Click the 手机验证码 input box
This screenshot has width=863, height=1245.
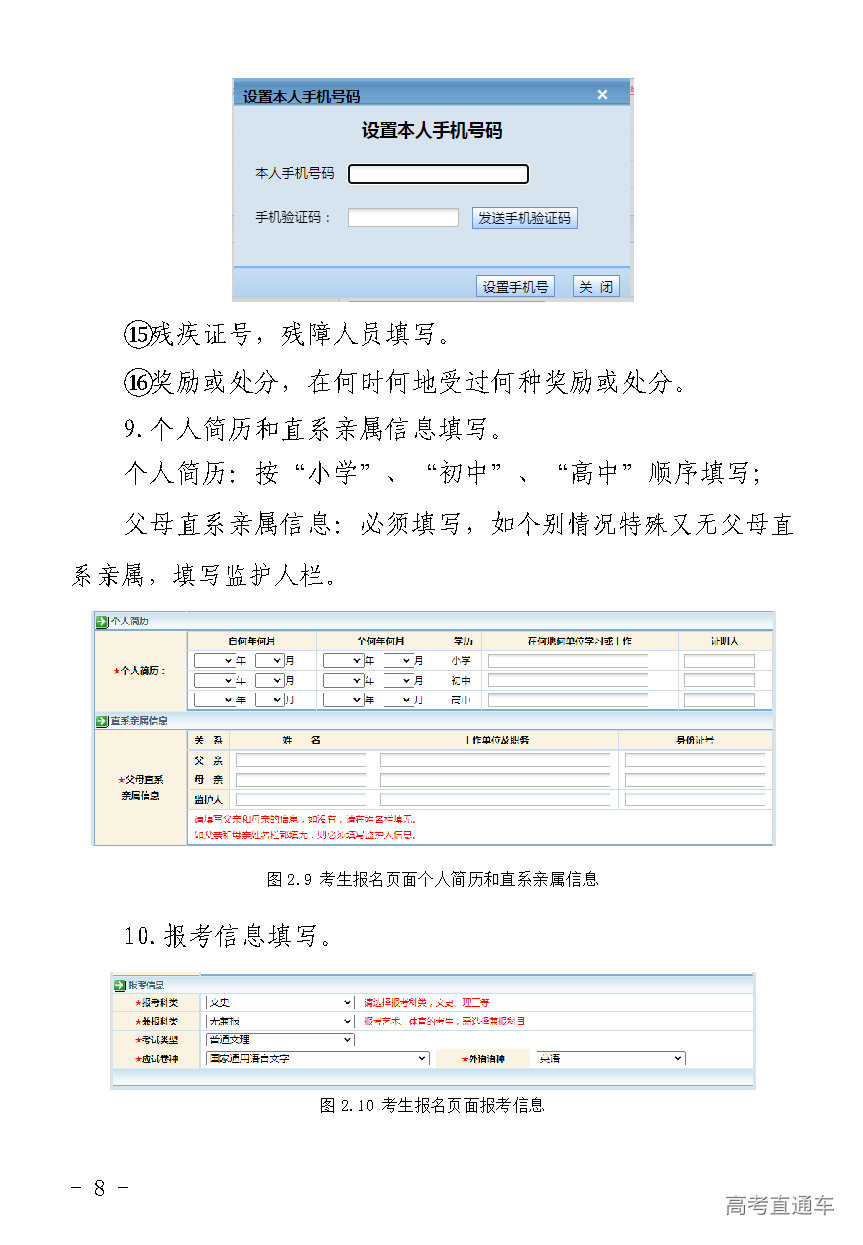tap(403, 217)
